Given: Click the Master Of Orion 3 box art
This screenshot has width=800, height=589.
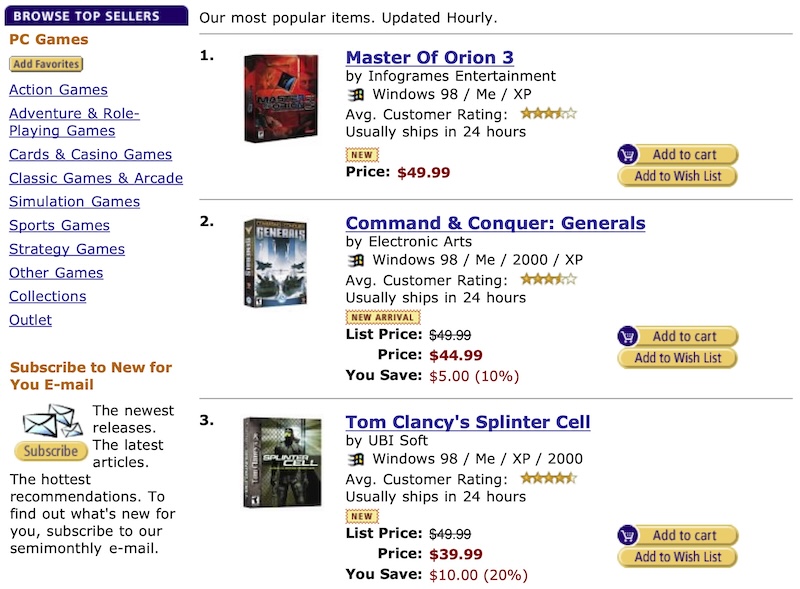Looking at the screenshot, I should pos(281,98).
